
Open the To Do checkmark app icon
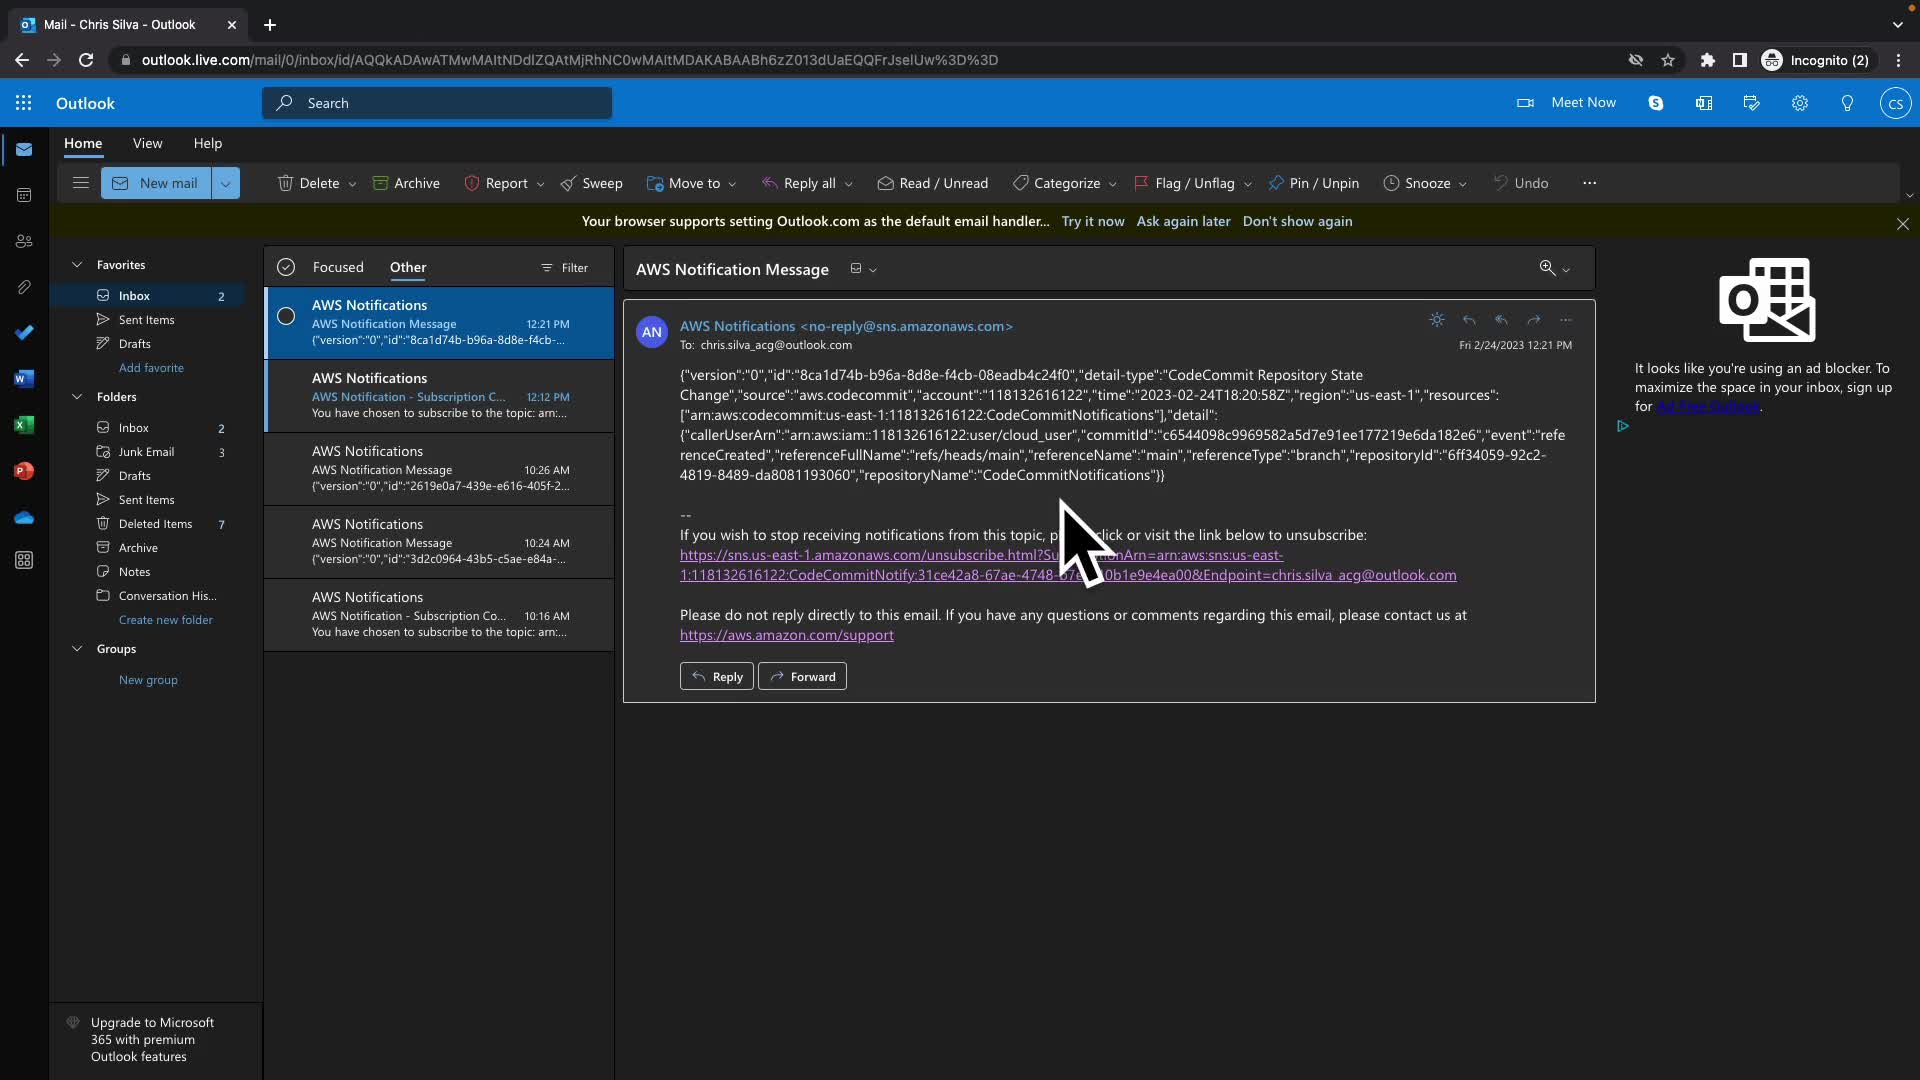(x=24, y=332)
